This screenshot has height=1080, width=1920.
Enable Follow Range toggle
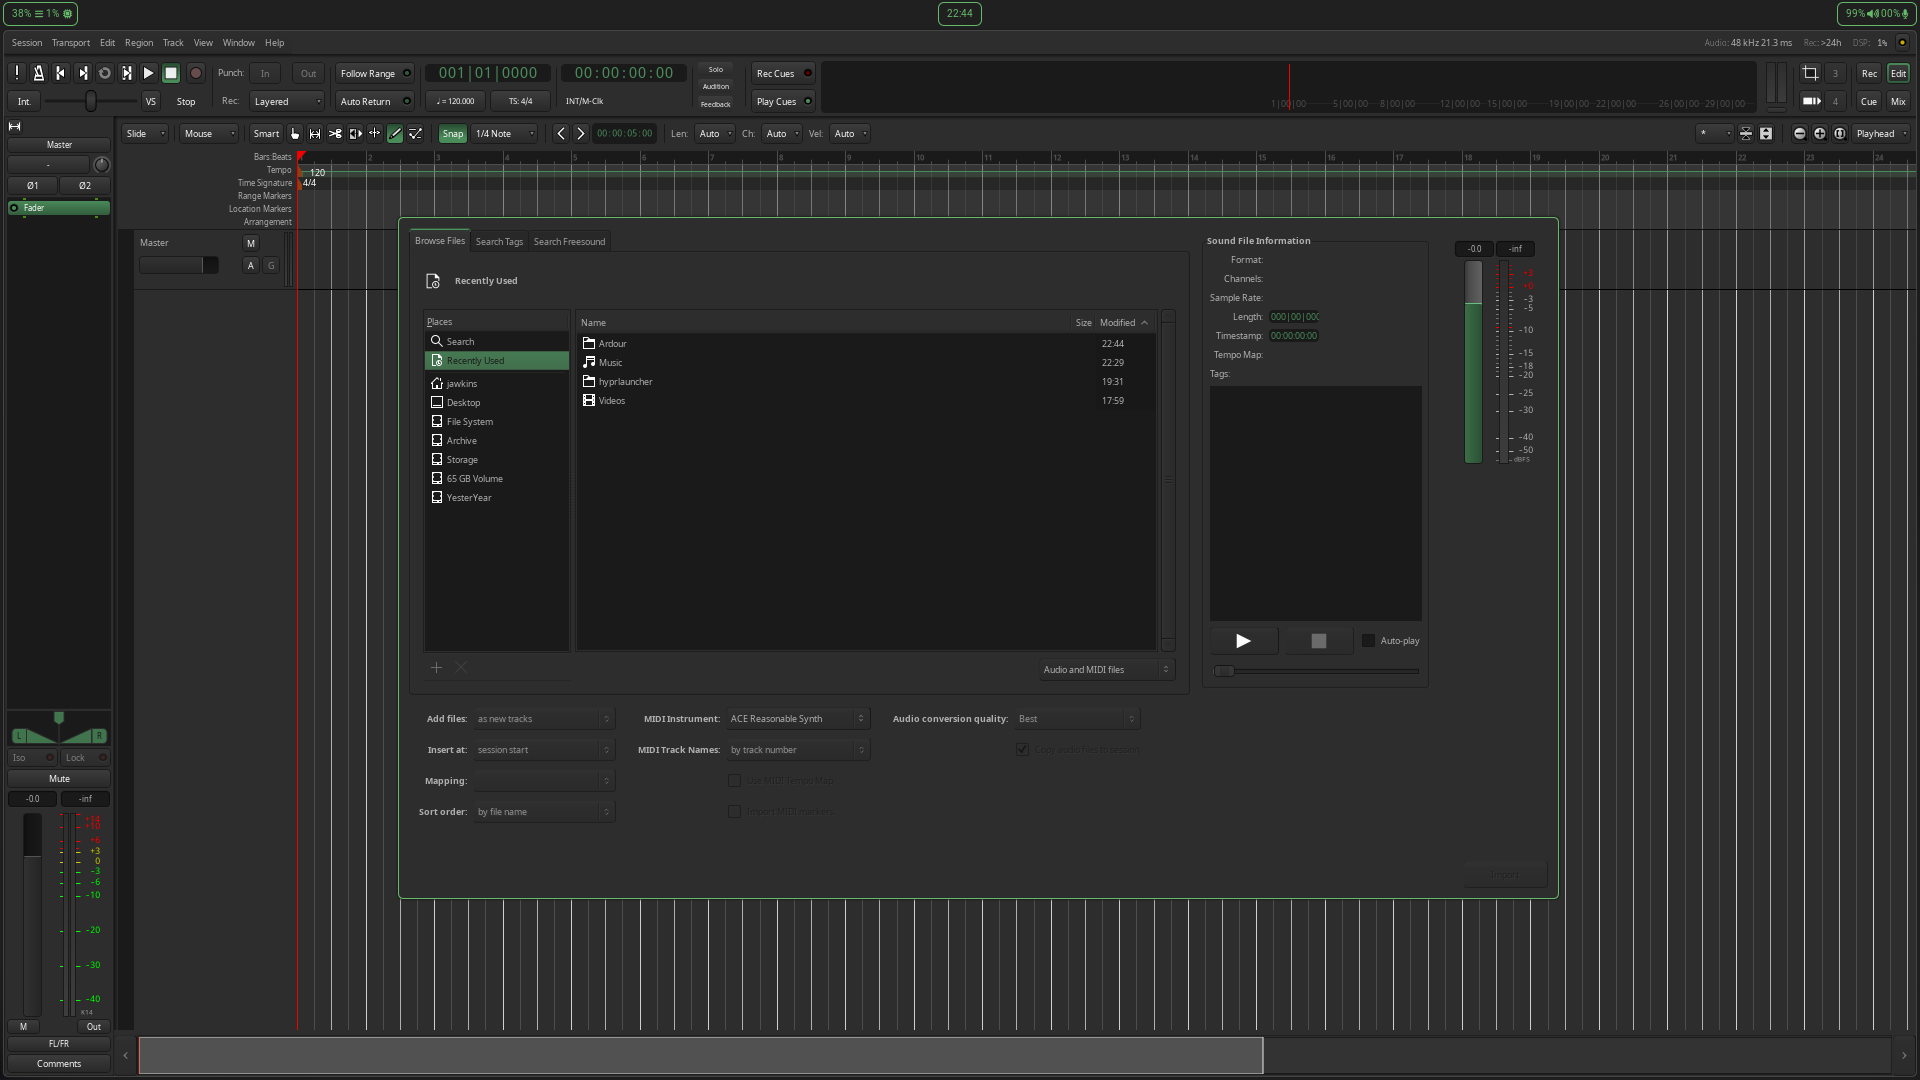[374, 74]
